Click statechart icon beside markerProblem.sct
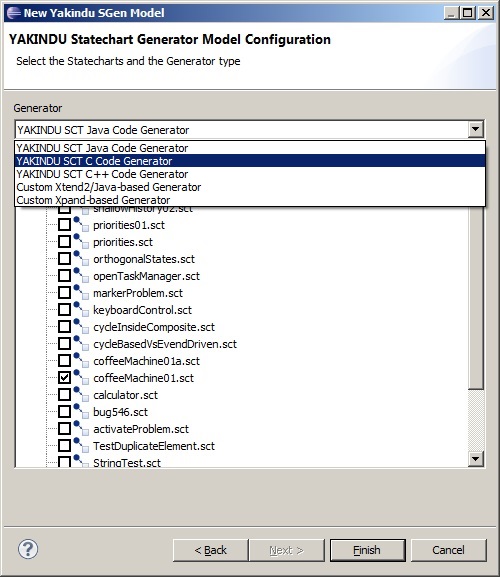500x577 pixels. tap(81, 292)
